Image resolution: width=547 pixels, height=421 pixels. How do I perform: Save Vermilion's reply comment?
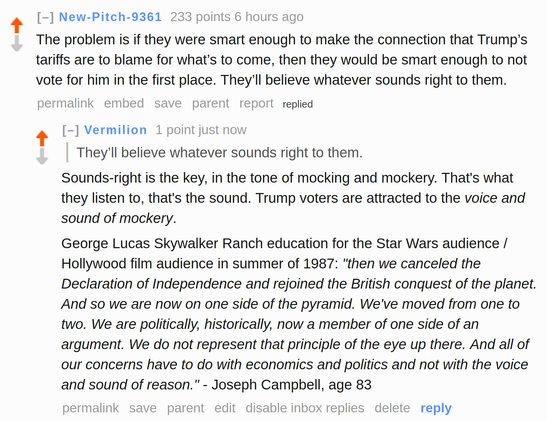143,408
